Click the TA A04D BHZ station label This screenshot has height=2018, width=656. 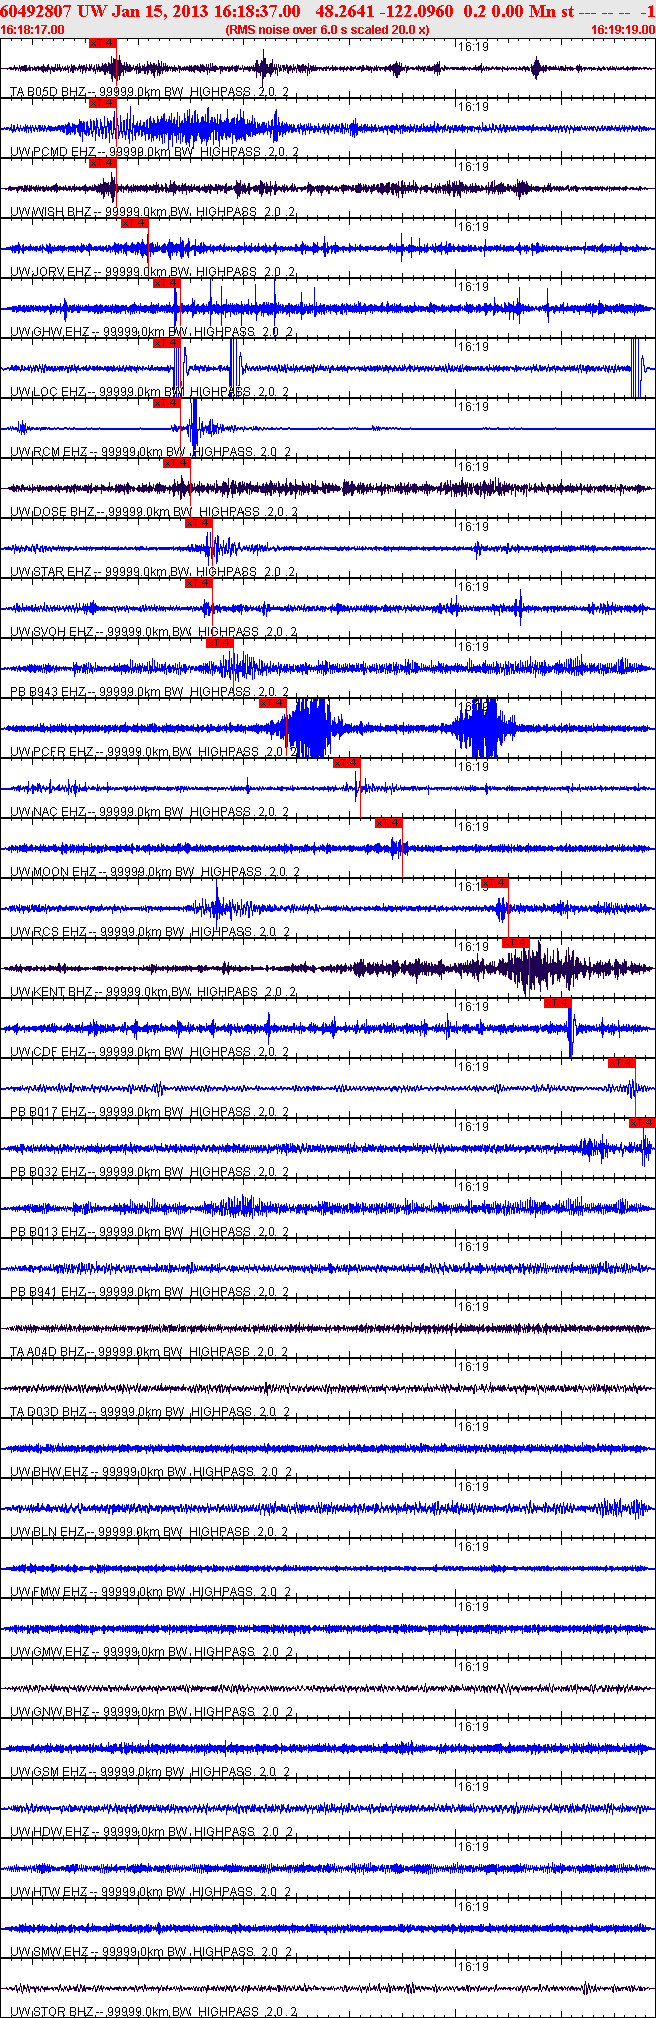(x=47, y=1352)
